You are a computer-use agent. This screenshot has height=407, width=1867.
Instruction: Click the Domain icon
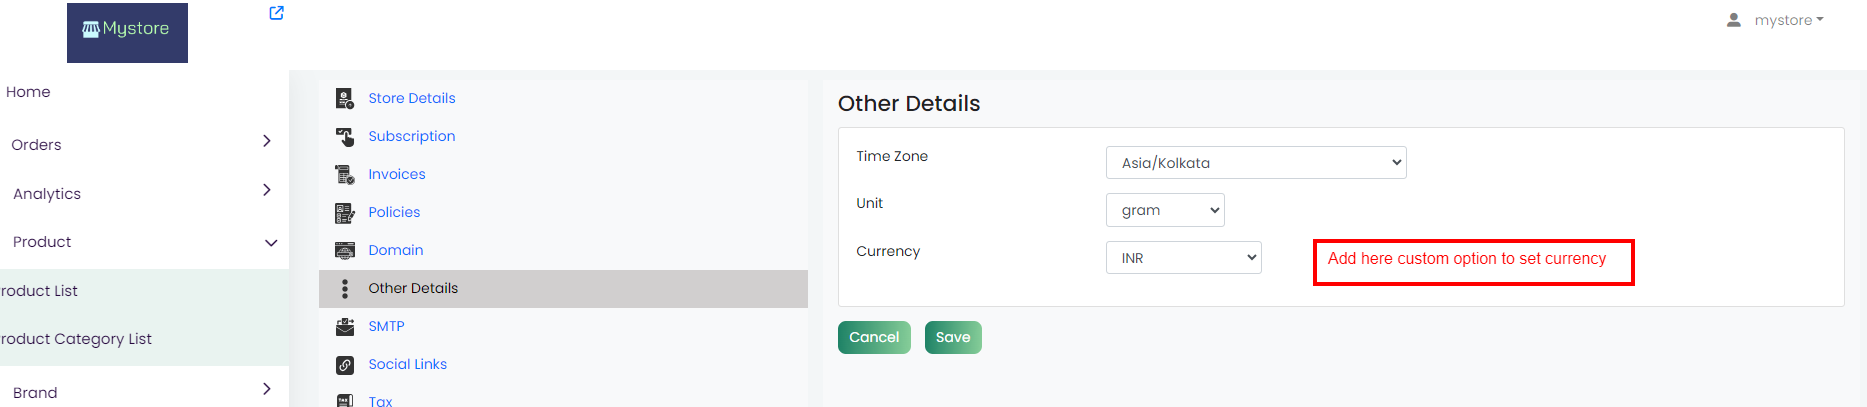tap(345, 250)
